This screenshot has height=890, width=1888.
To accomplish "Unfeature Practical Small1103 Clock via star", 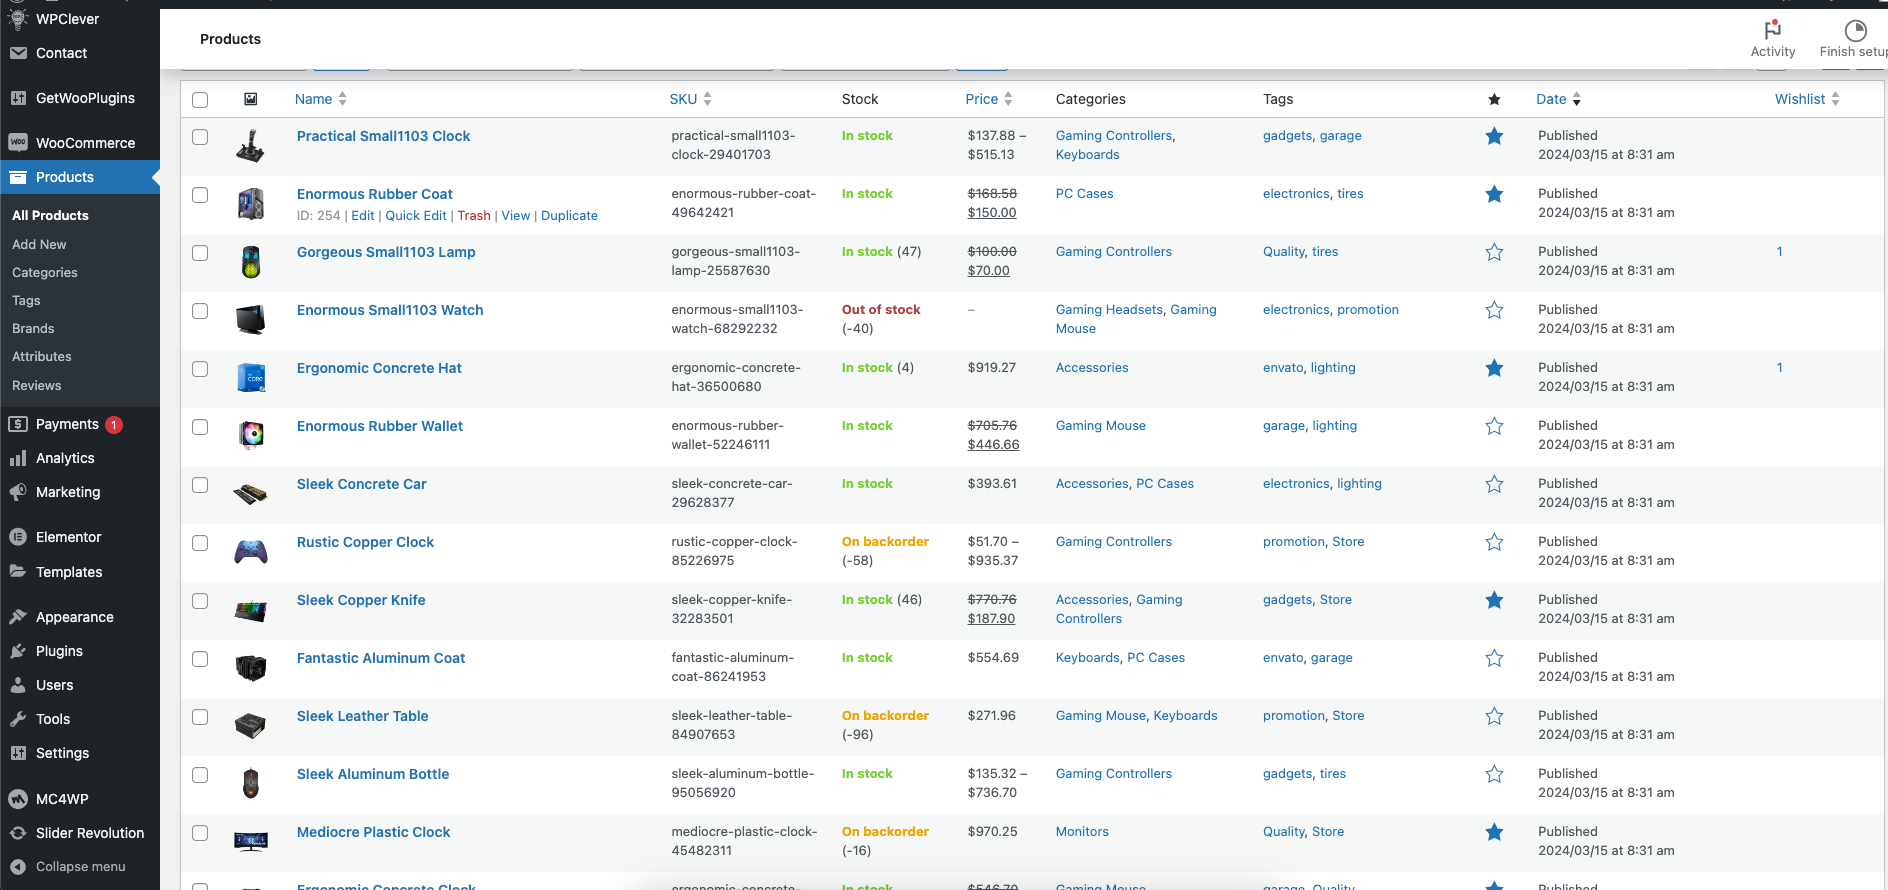I will 1494,136.
